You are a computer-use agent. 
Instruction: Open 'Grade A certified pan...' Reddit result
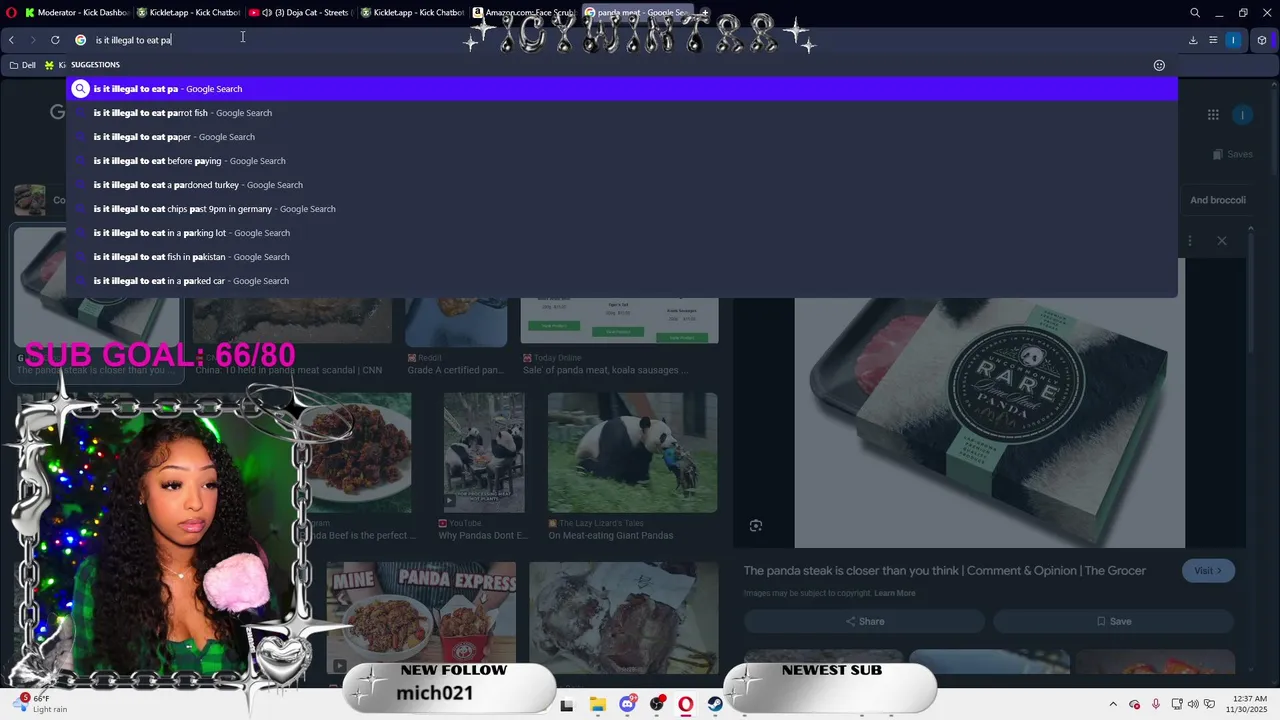point(455,370)
